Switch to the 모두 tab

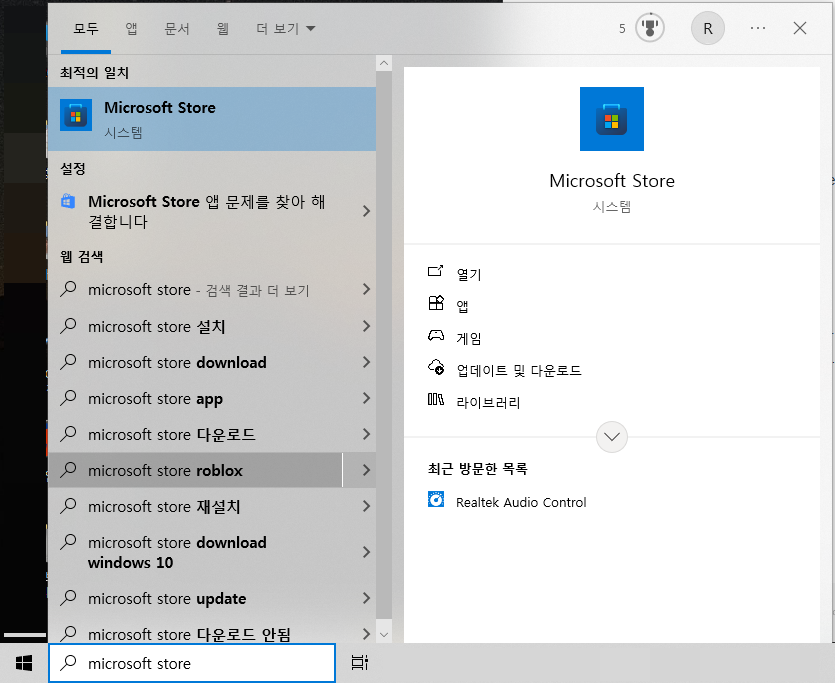(x=86, y=28)
